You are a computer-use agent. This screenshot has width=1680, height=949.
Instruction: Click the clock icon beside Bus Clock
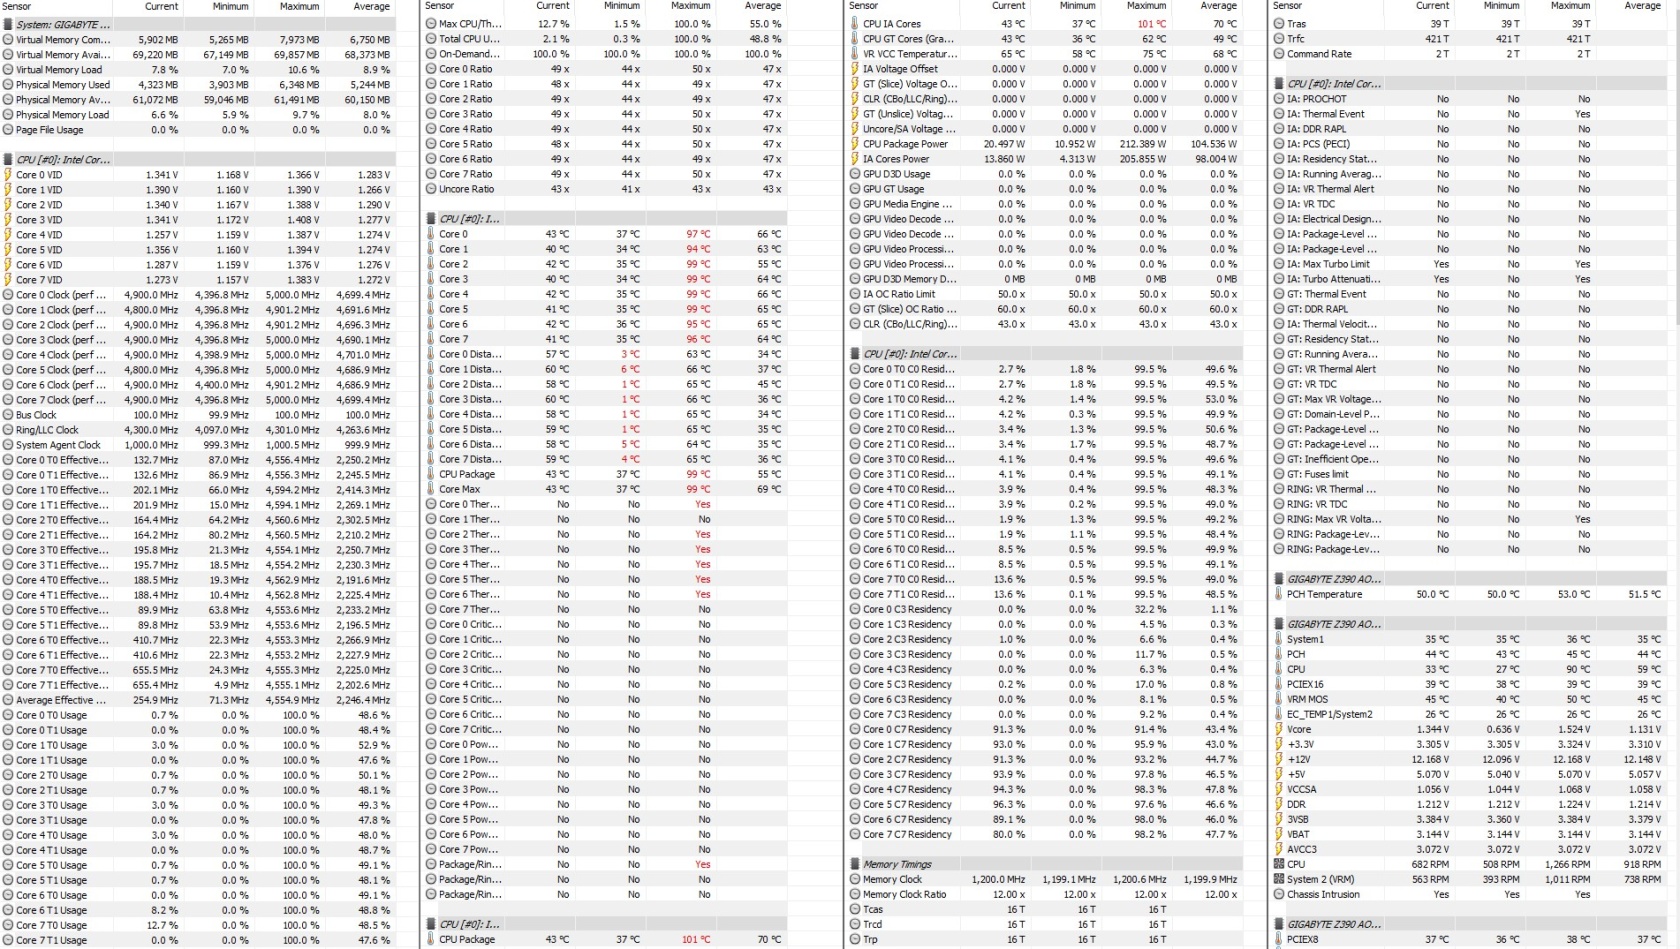click(x=8, y=415)
